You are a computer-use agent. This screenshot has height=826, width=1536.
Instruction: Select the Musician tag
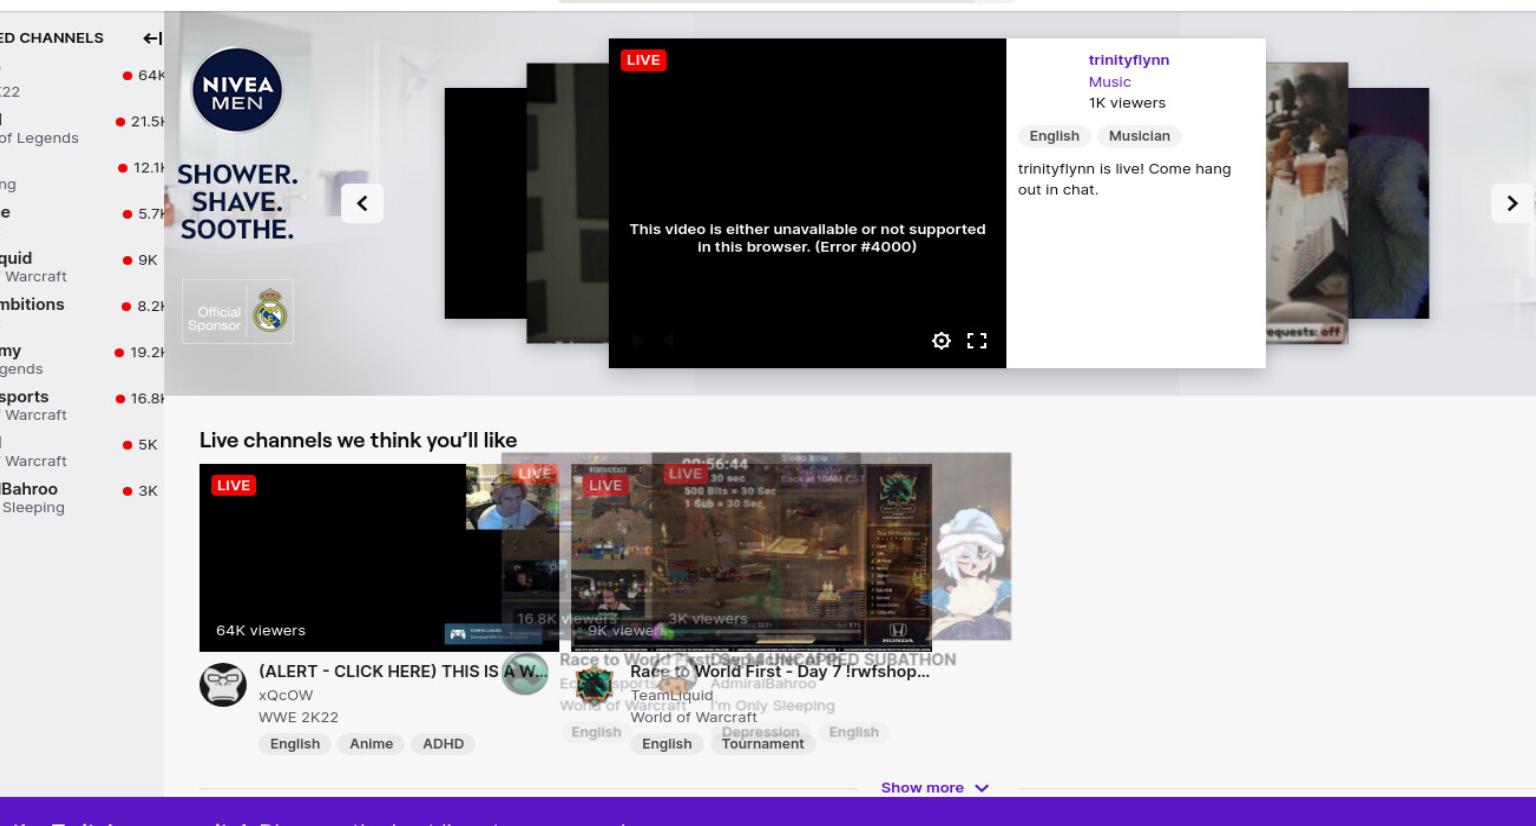1139,136
